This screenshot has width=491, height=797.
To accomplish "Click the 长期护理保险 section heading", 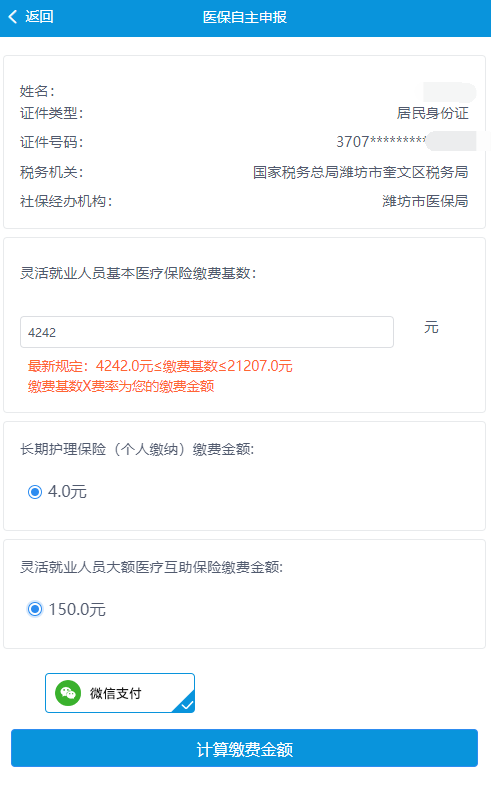I will tap(137, 449).
